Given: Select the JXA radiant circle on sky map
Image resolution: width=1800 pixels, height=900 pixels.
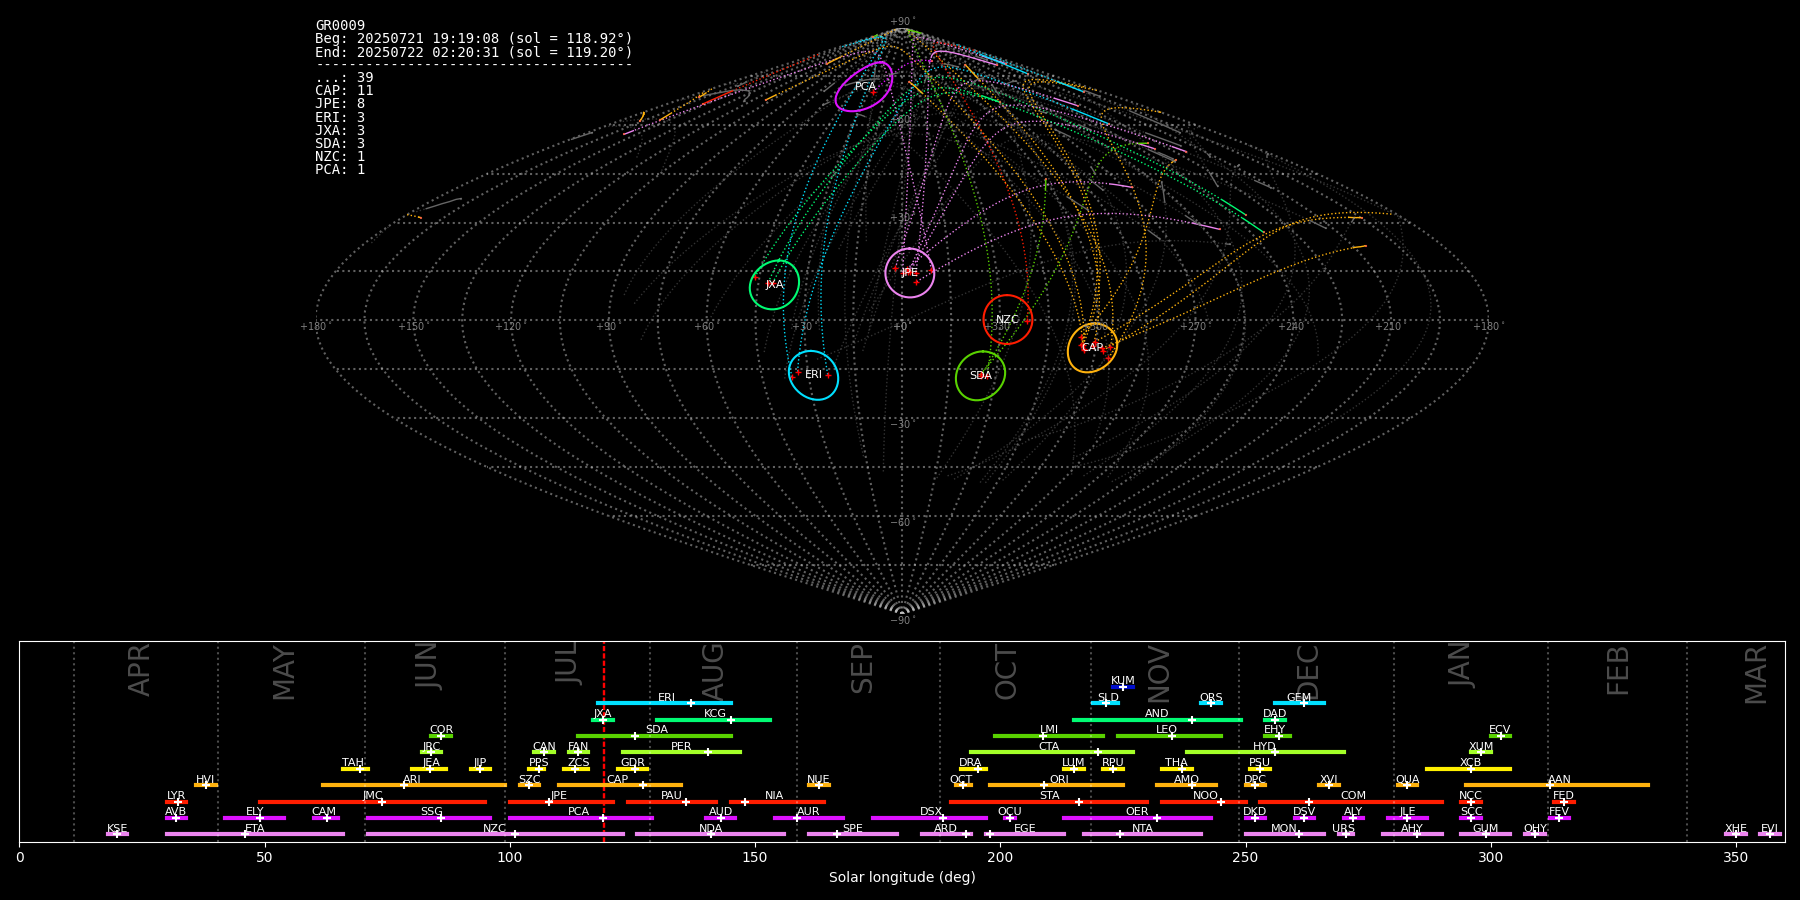Looking at the screenshot, I should point(775,285).
